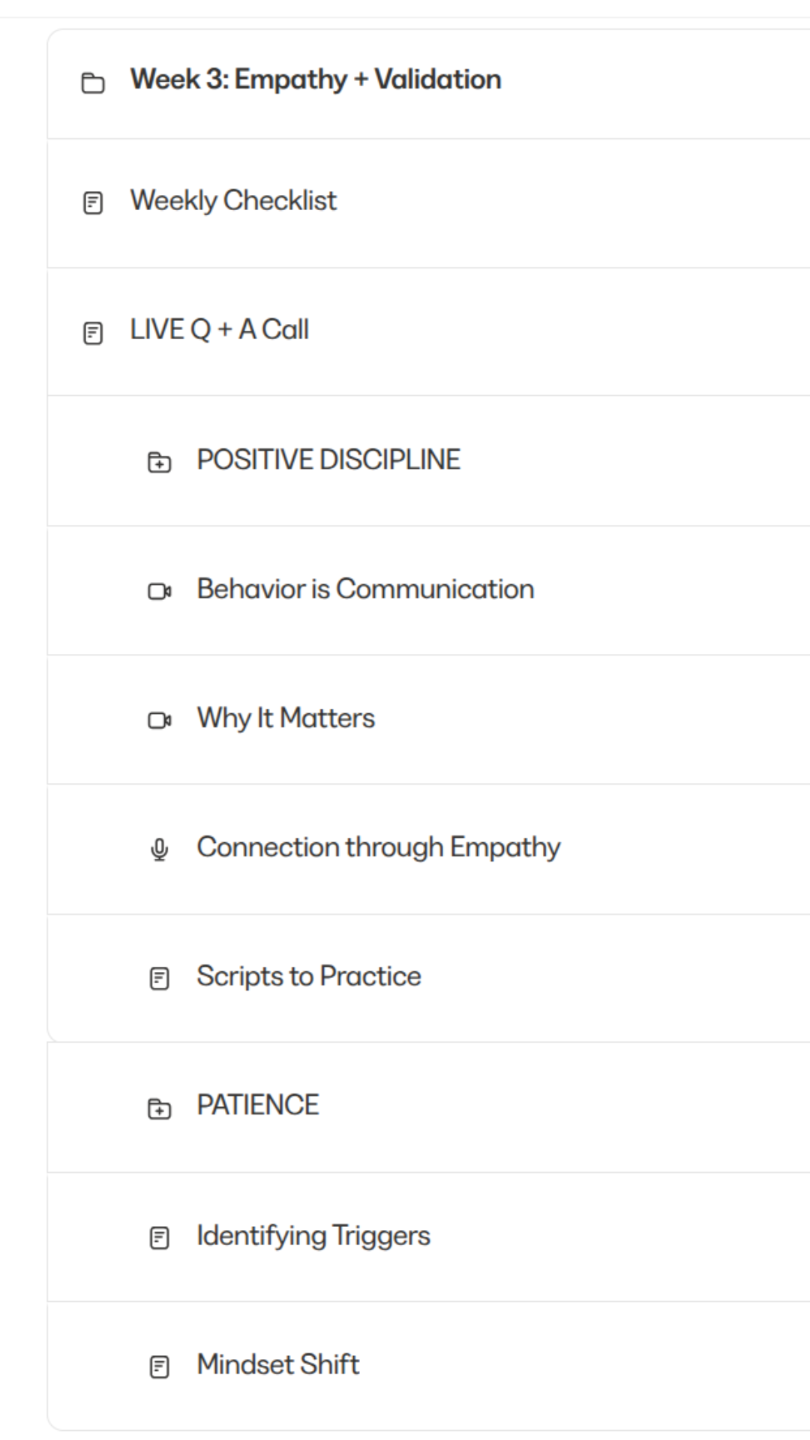Click the video camera icon for Behavior is Communication
This screenshot has width=810, height=1440.
(159, 592)
